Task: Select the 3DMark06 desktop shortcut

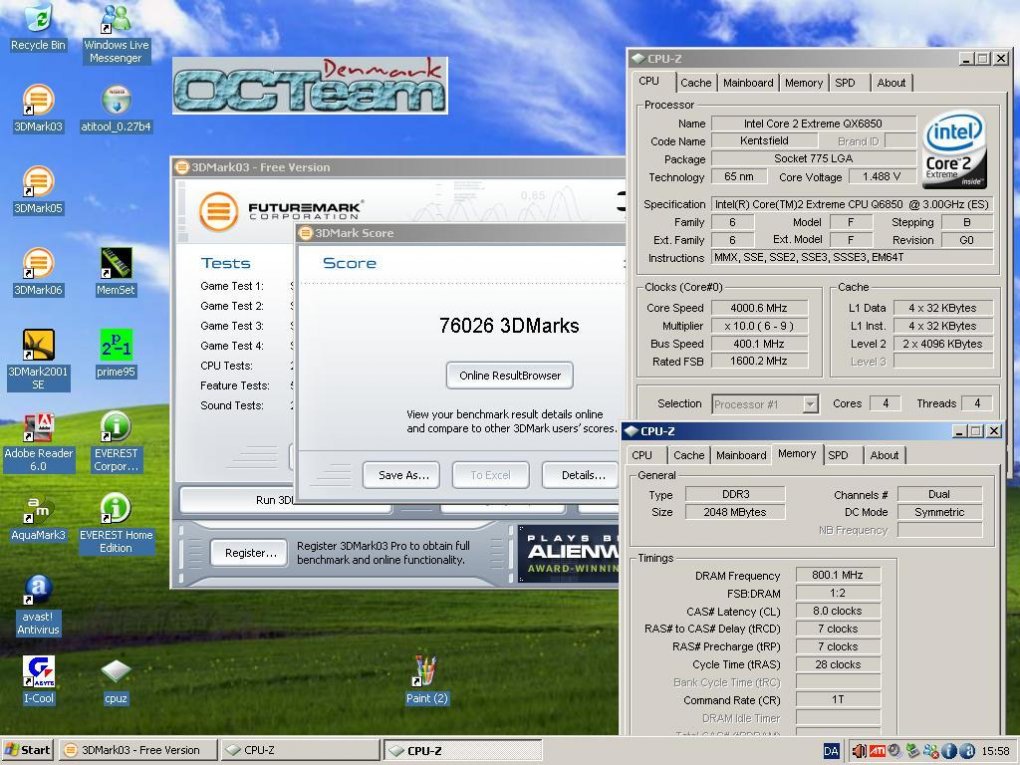Action: coord(38,271)
